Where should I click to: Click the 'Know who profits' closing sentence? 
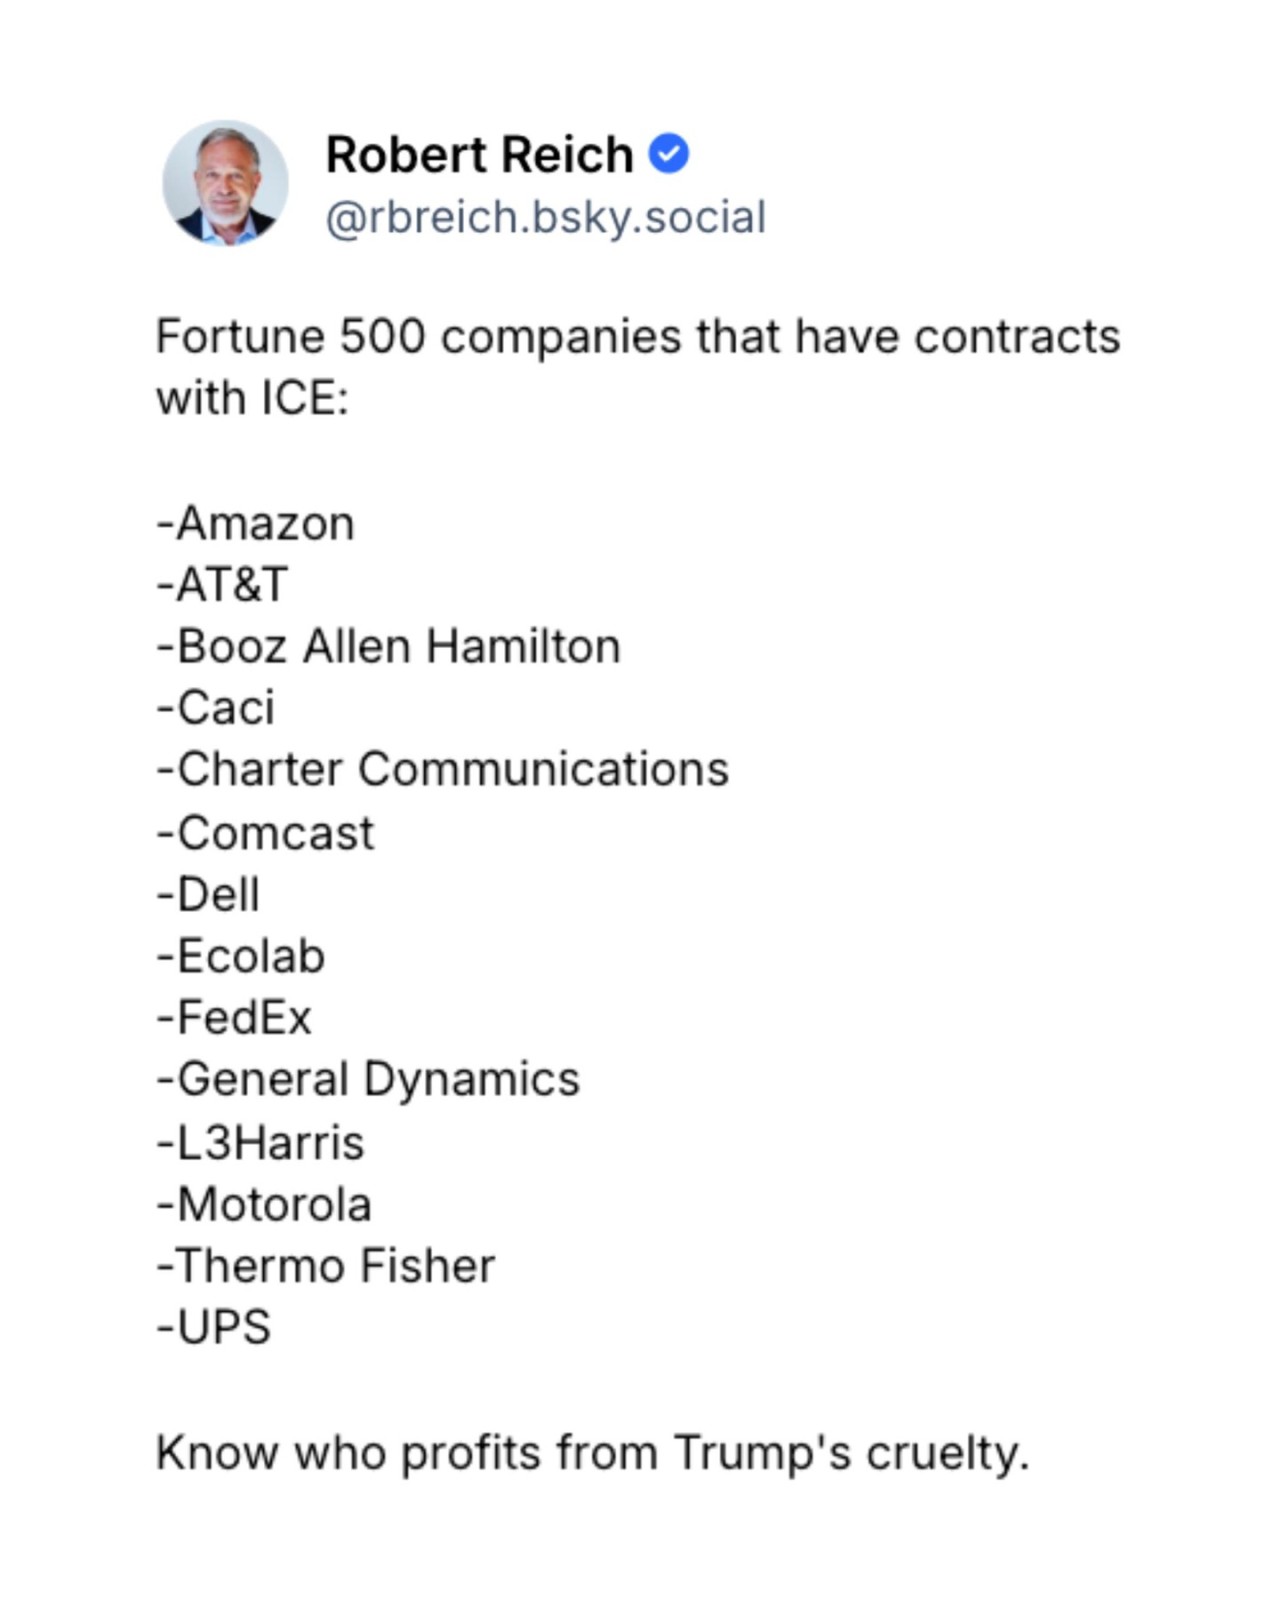592,1452
